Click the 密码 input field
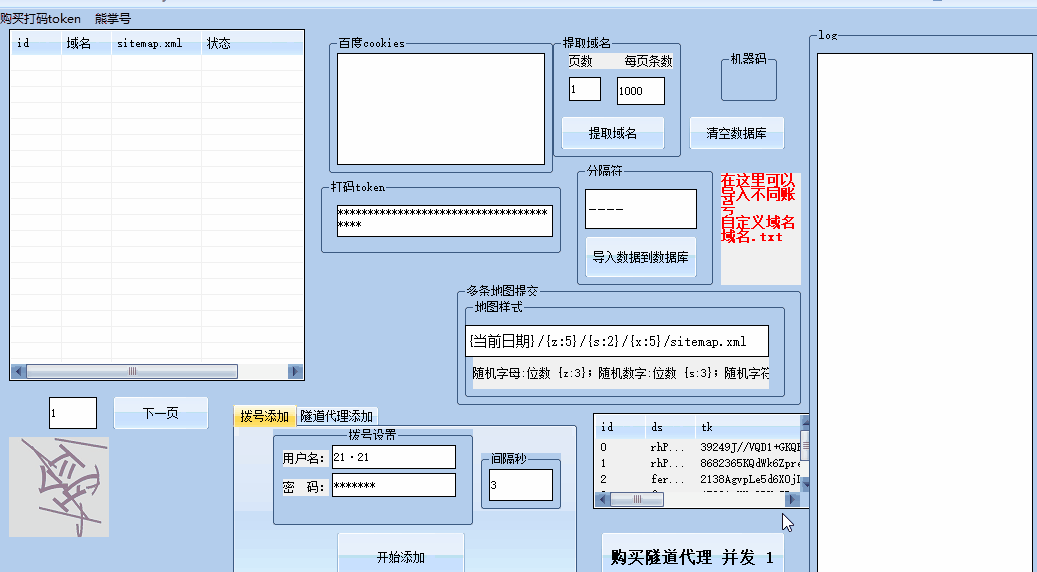 (394, 485)
